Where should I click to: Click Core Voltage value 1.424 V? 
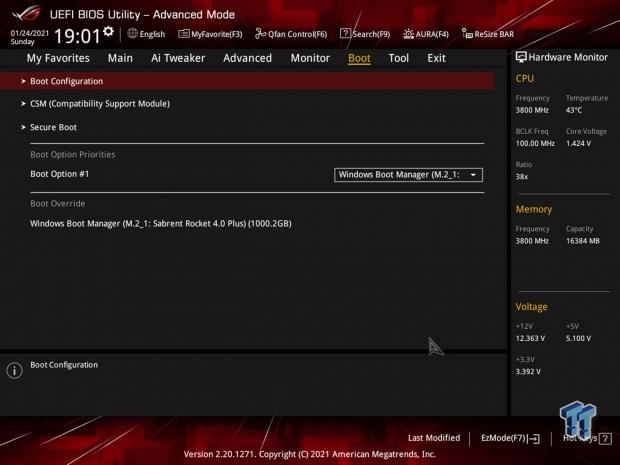(x=578, y=143)
